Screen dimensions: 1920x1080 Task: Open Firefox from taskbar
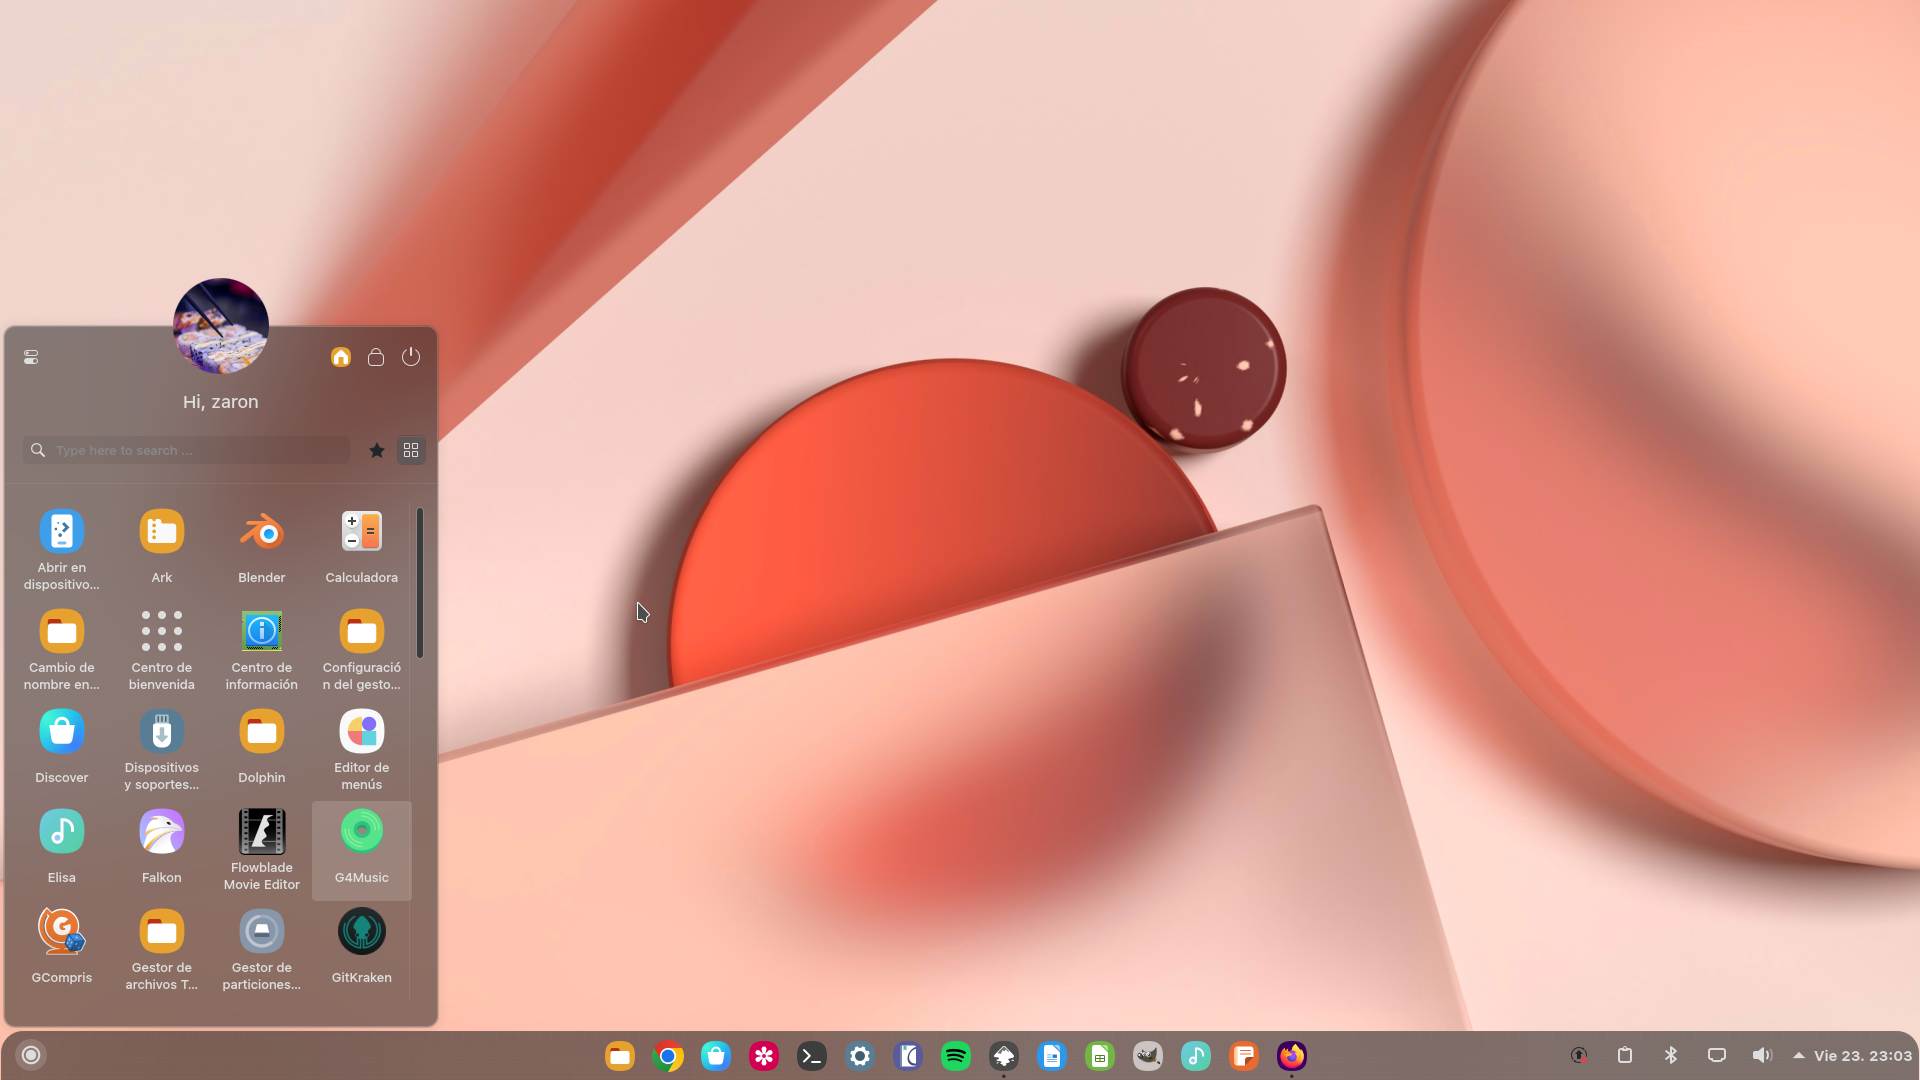(1292, 1056)
